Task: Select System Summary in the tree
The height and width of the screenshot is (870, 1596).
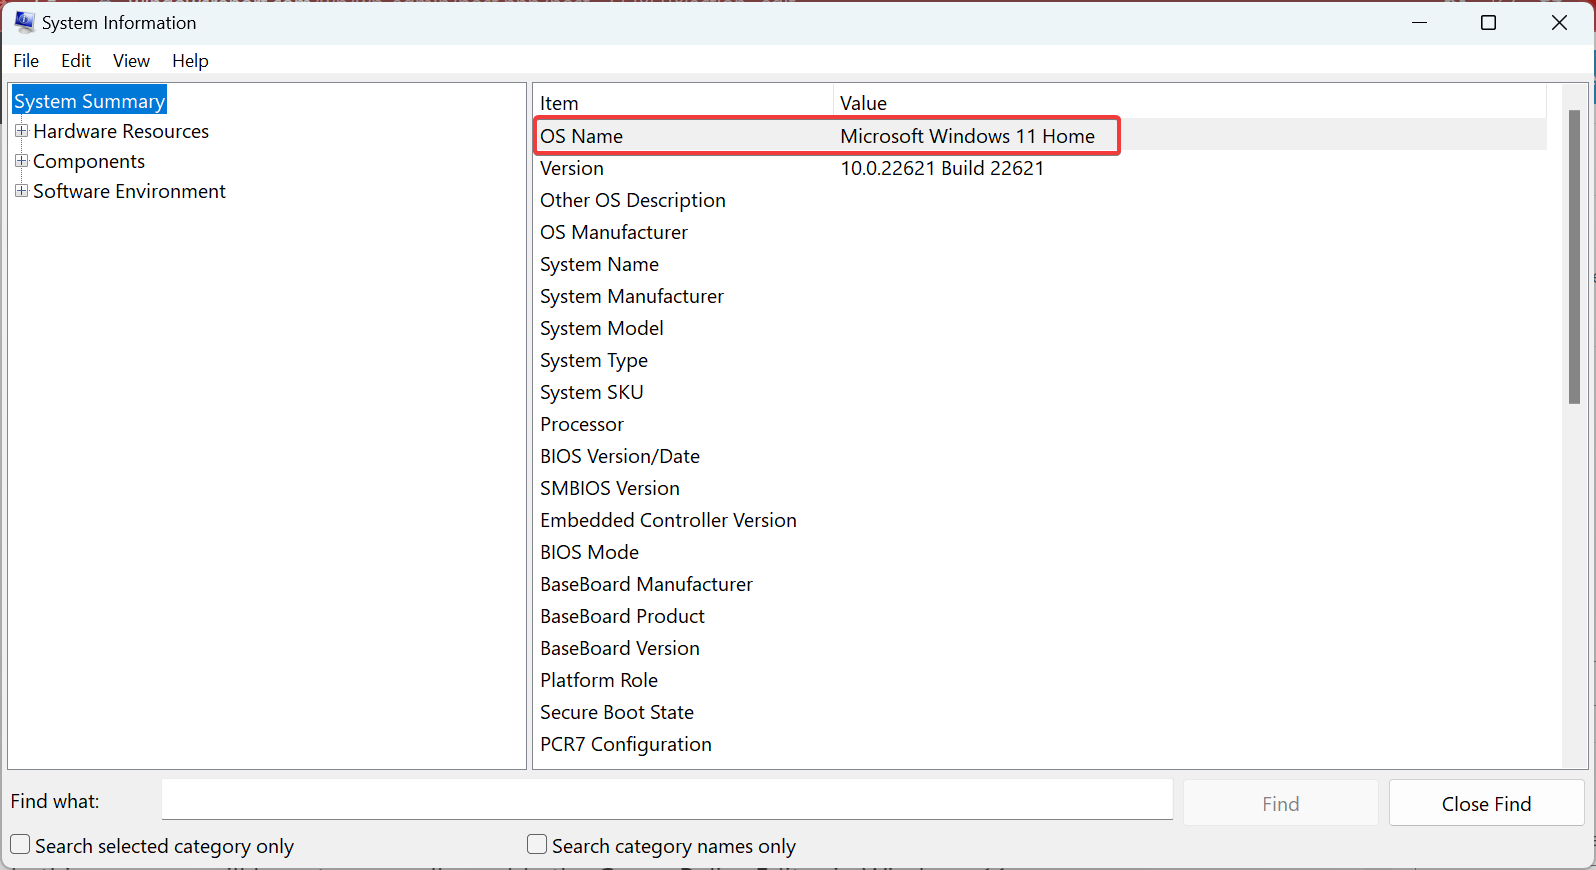Action: (89, 101)
